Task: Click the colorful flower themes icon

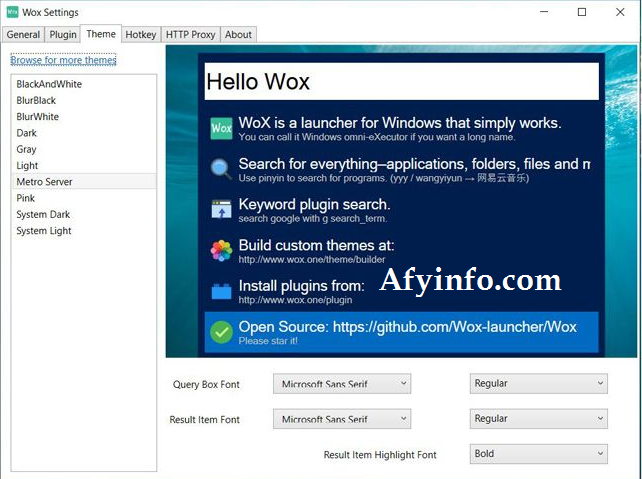Action: pos(221,250)
